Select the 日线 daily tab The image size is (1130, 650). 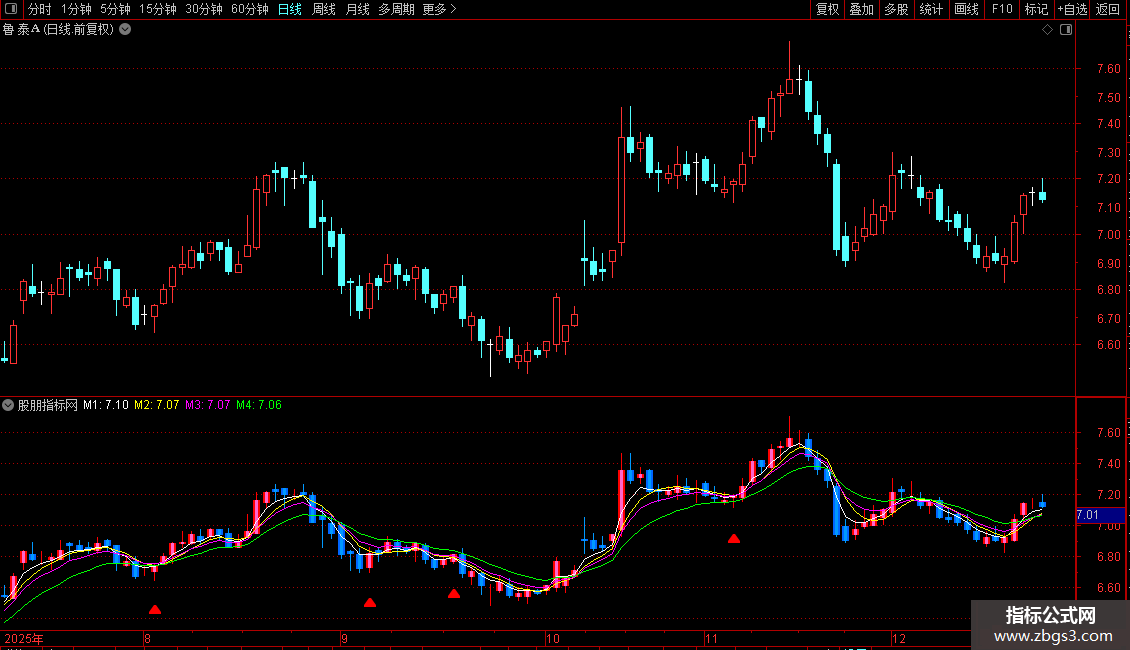click(290, 9)
